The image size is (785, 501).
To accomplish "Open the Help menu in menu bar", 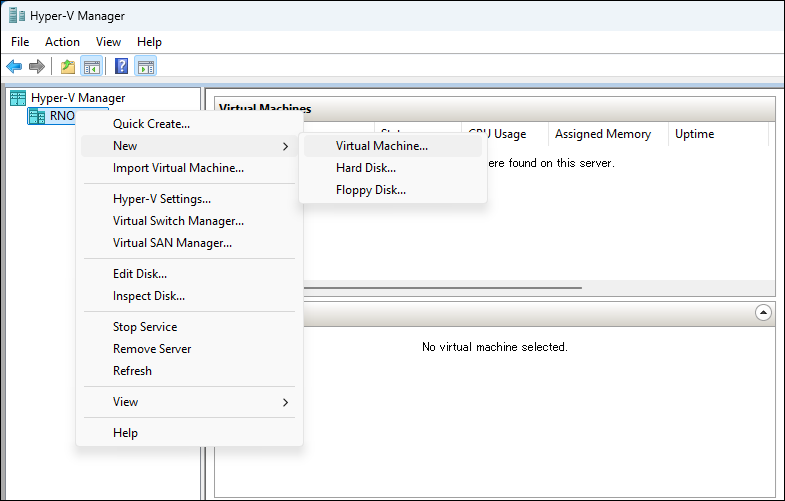I will [149, 42].
